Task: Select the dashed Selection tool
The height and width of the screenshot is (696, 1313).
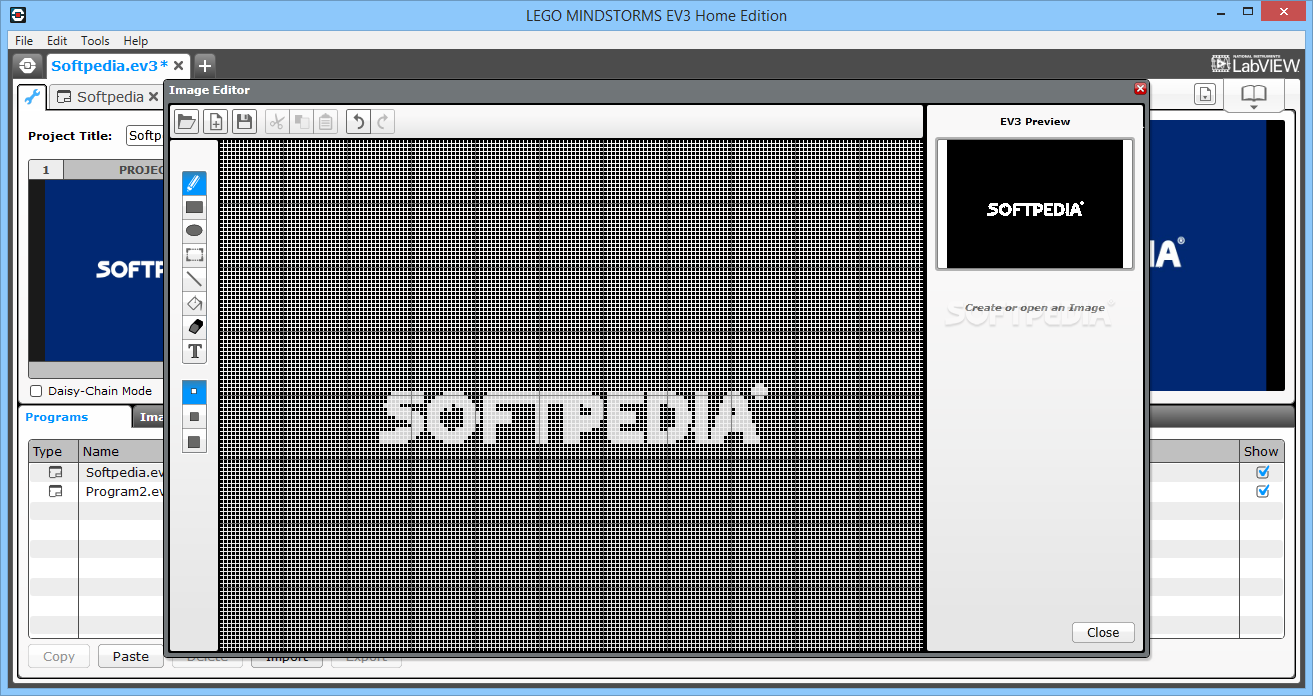Action: 194,255
